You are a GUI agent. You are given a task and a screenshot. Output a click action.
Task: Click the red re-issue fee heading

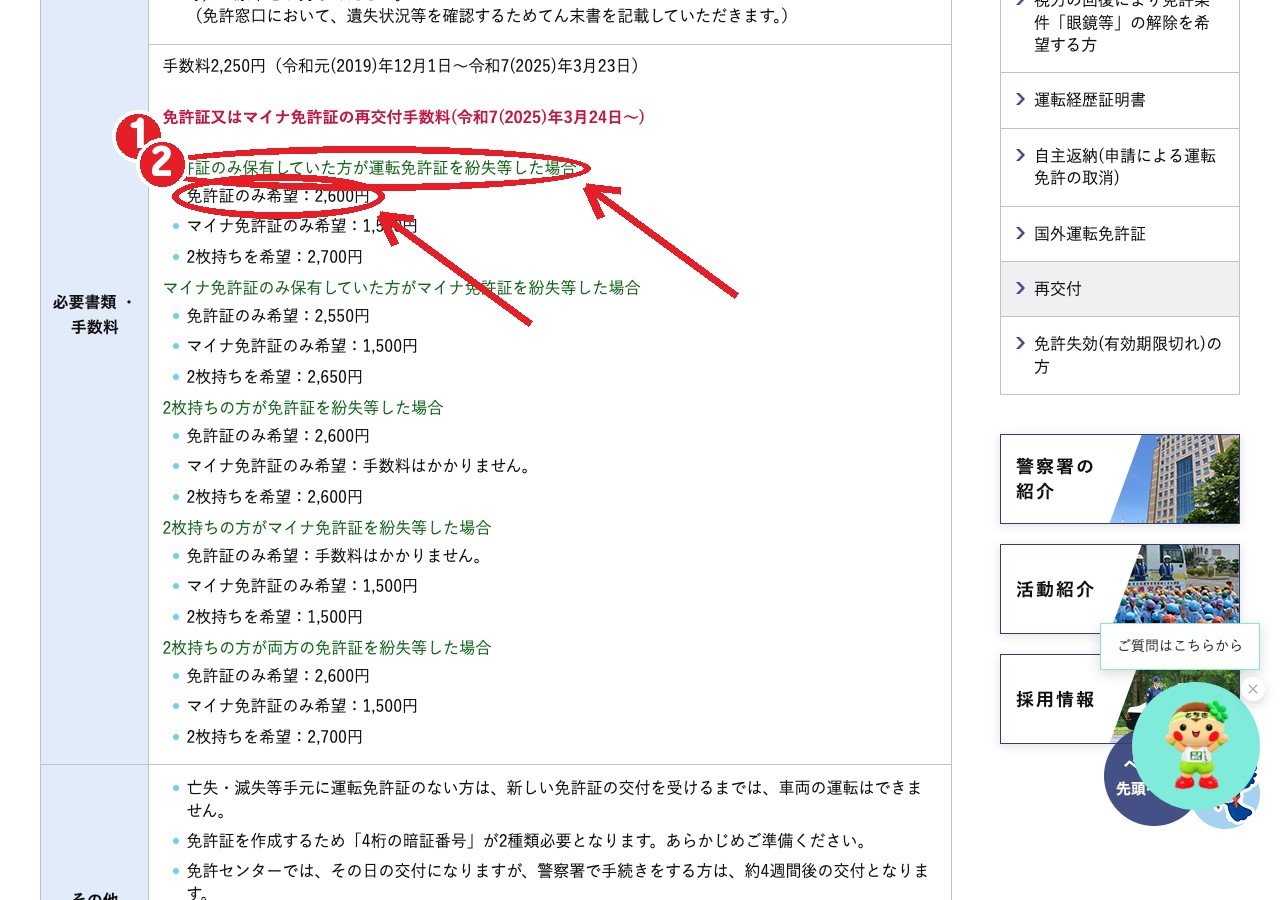[x=404, y=117]
